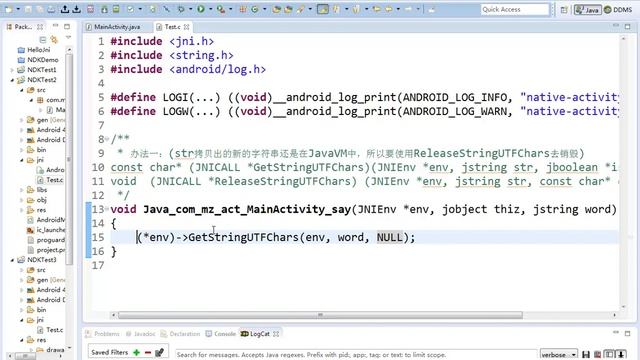This screenshot has width=640, height=360.
Task: Open the Console tab
Action: (x=221, y=334)
